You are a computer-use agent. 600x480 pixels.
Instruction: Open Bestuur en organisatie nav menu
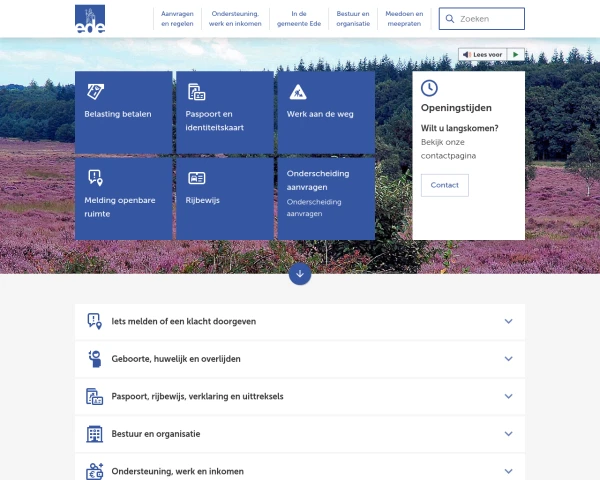click(x=353, y=19)
